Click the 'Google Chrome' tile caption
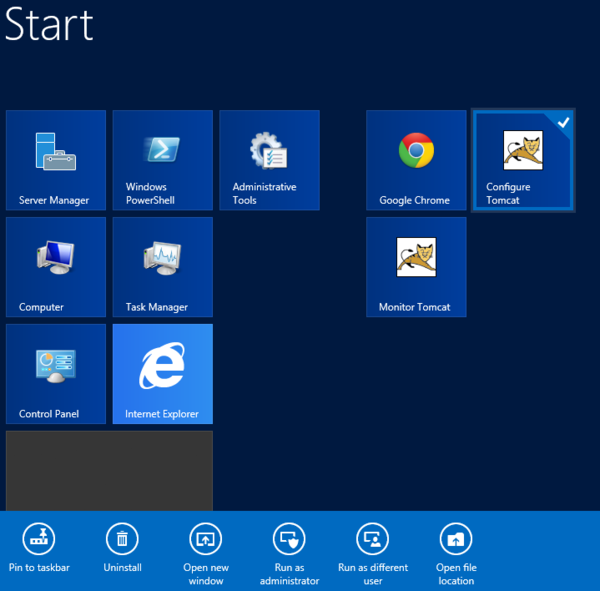Viewport: 600px width, 591px height. pyautogui.click(x=414, y=200)
